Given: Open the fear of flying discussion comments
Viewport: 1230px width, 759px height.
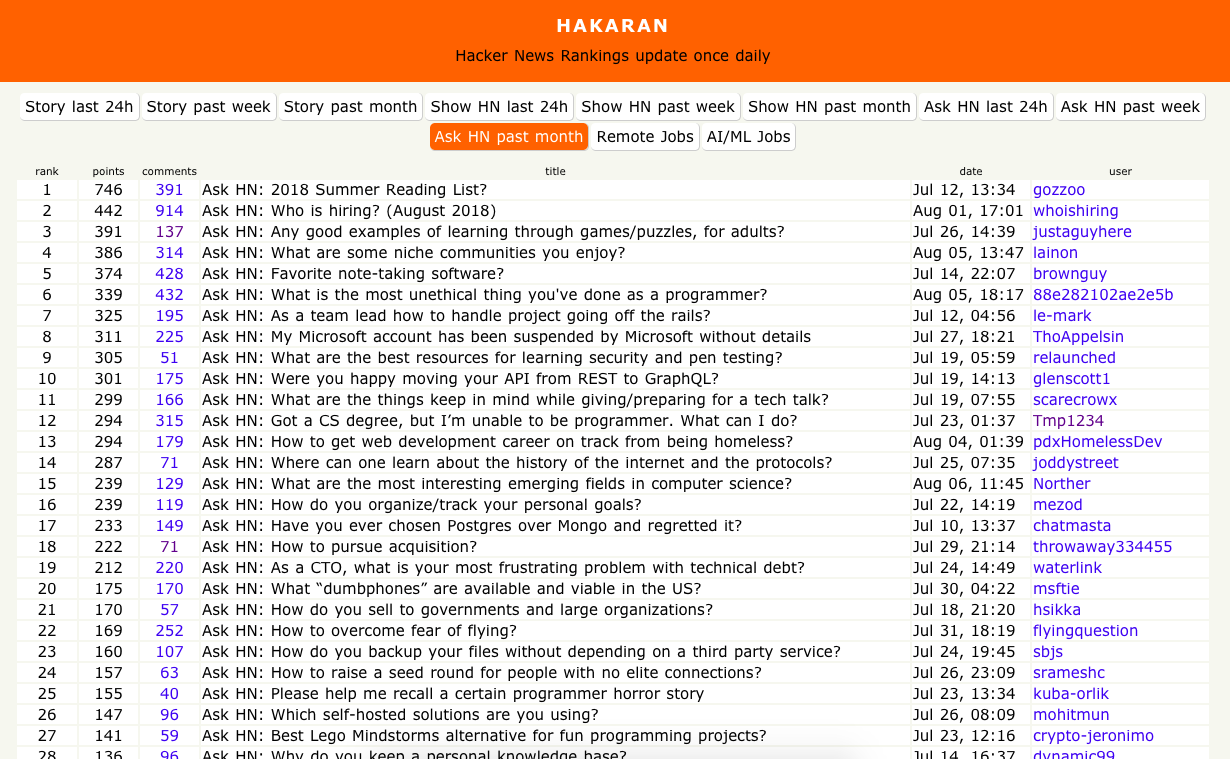Looking at the screenshot, I should pos(169,630).
